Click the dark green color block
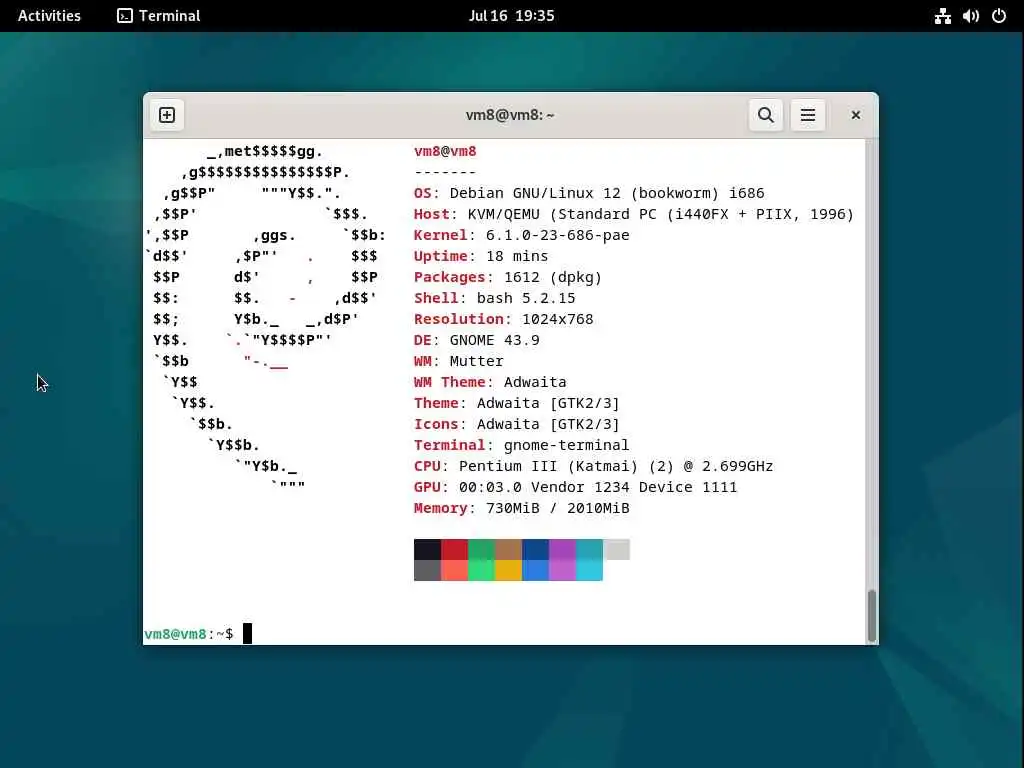 (x=481, y=549)
